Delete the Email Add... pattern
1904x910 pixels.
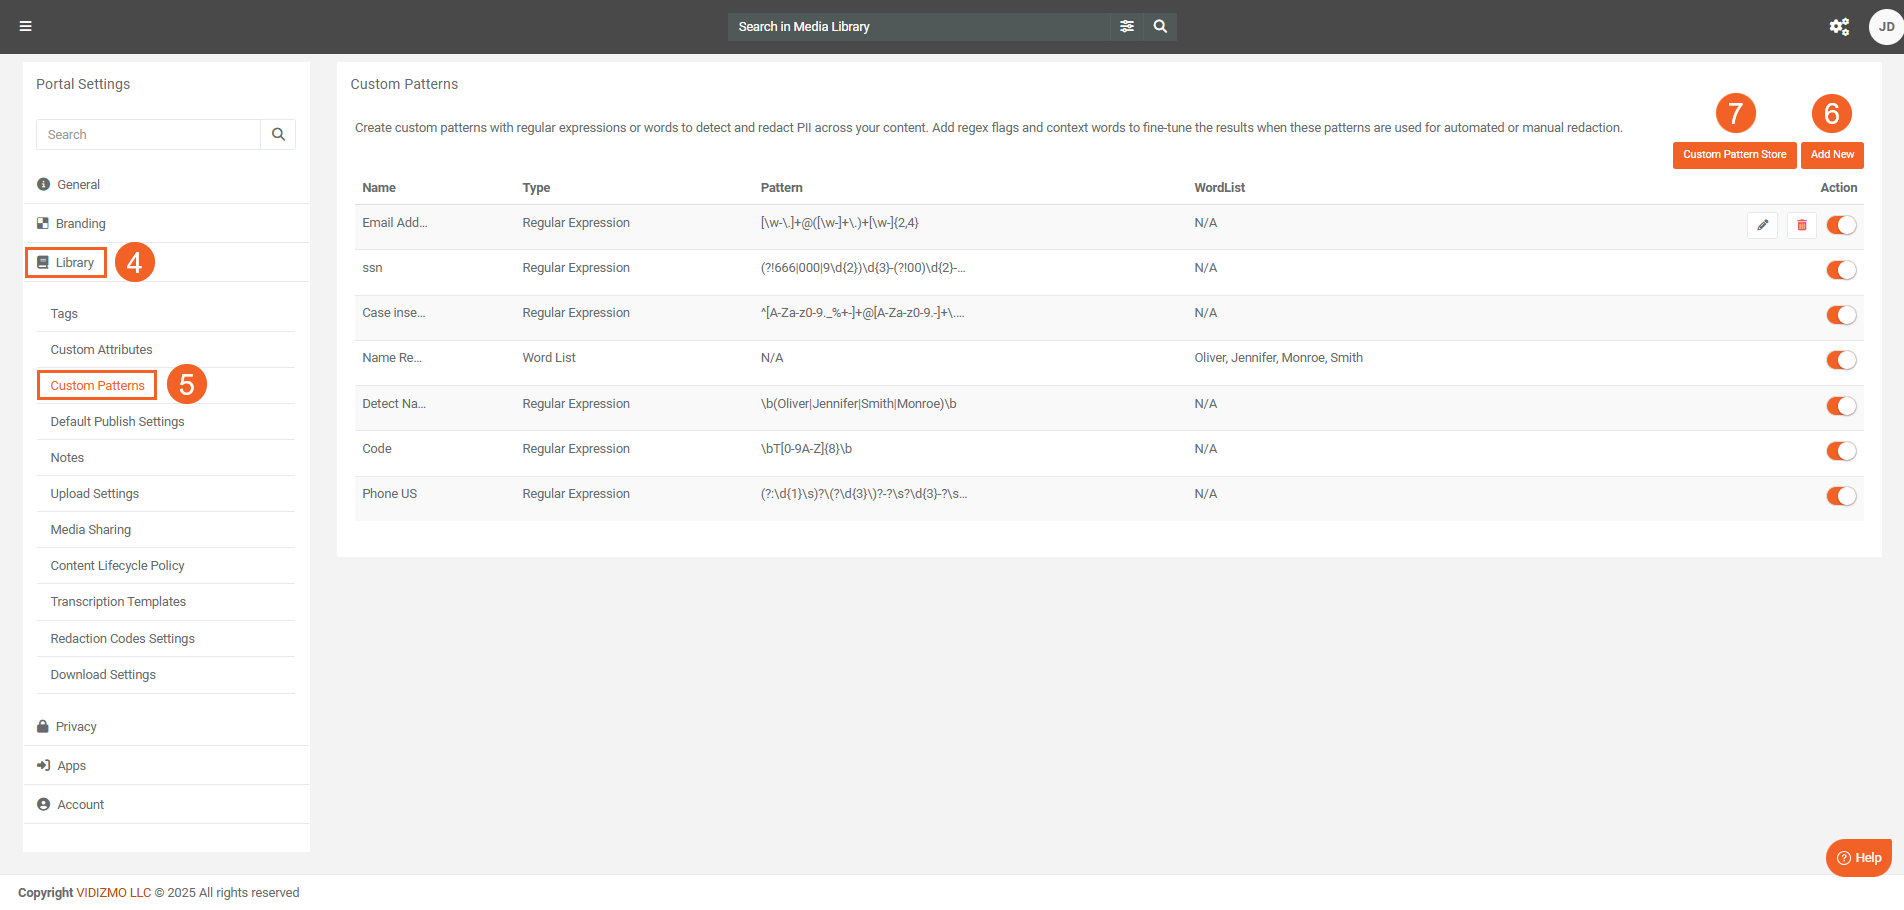coord(1801,225)
